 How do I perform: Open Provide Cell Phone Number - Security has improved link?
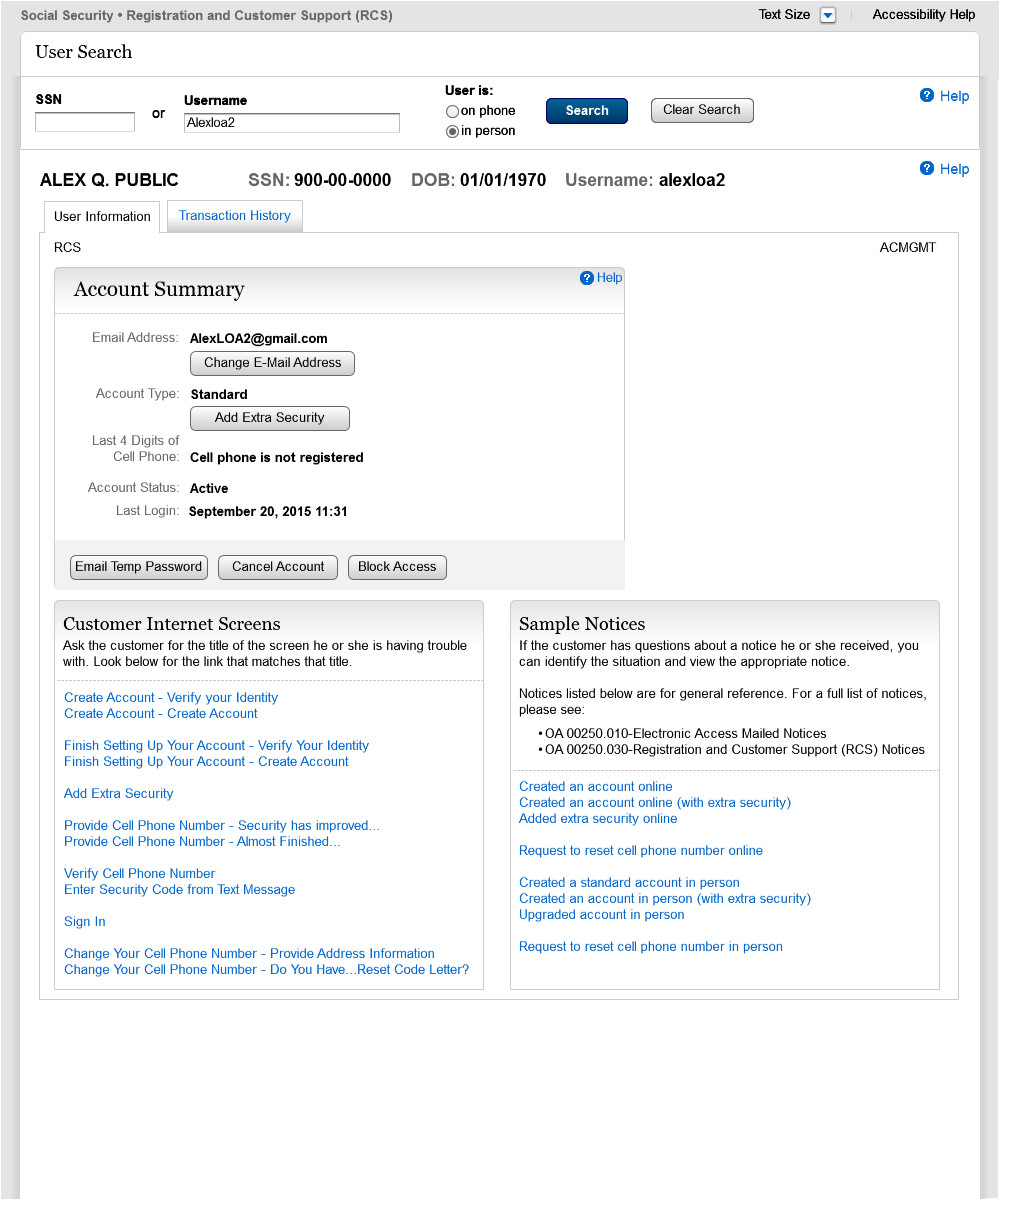coord(222,826)
